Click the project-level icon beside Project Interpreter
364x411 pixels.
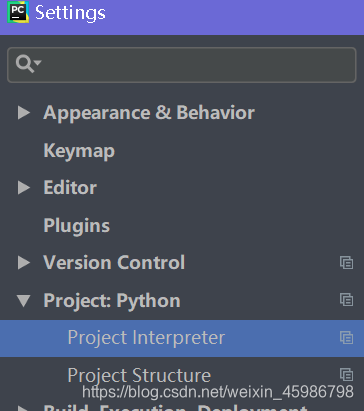[346, 338]
